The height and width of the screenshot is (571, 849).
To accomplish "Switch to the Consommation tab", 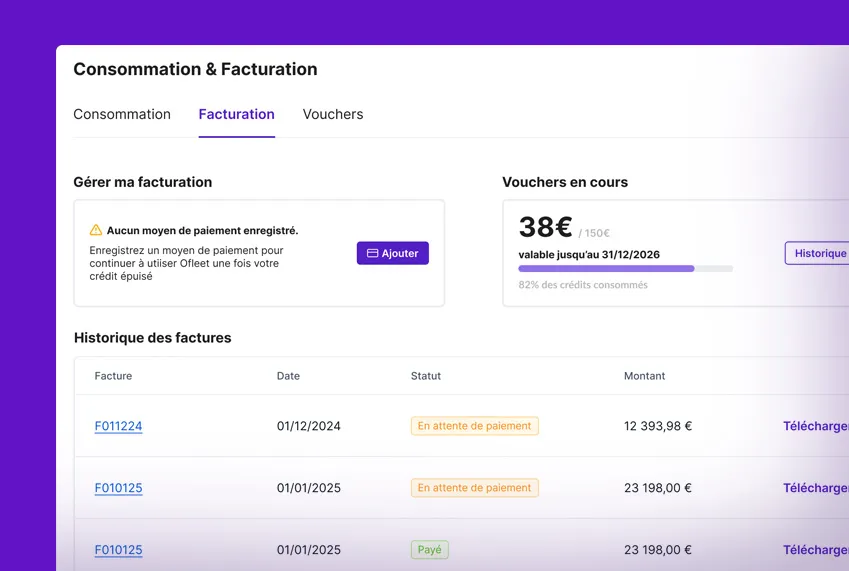I will [122, 114].
